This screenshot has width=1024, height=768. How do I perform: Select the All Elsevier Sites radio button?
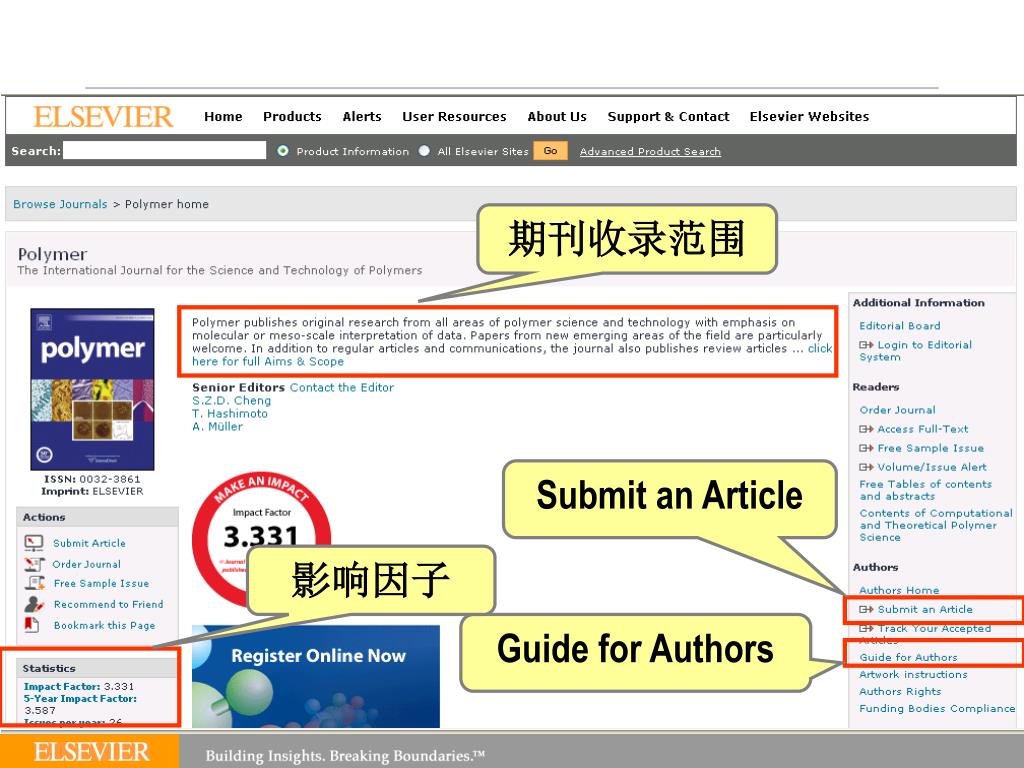[x=424, y=151]
